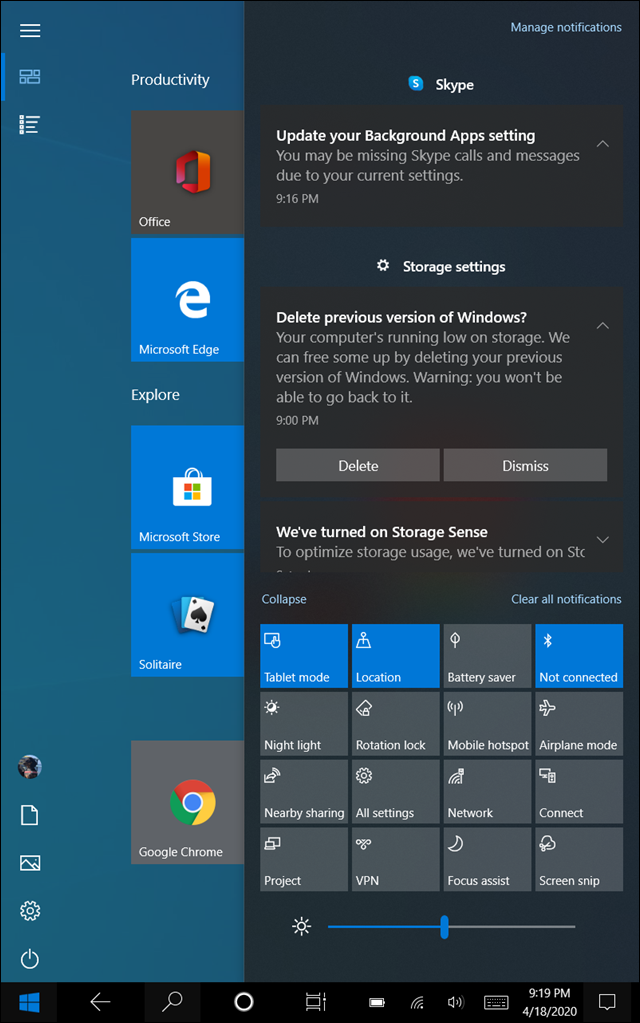Select the pinned tiles view icon
The image size is (640, 1023).
[30, 77]
